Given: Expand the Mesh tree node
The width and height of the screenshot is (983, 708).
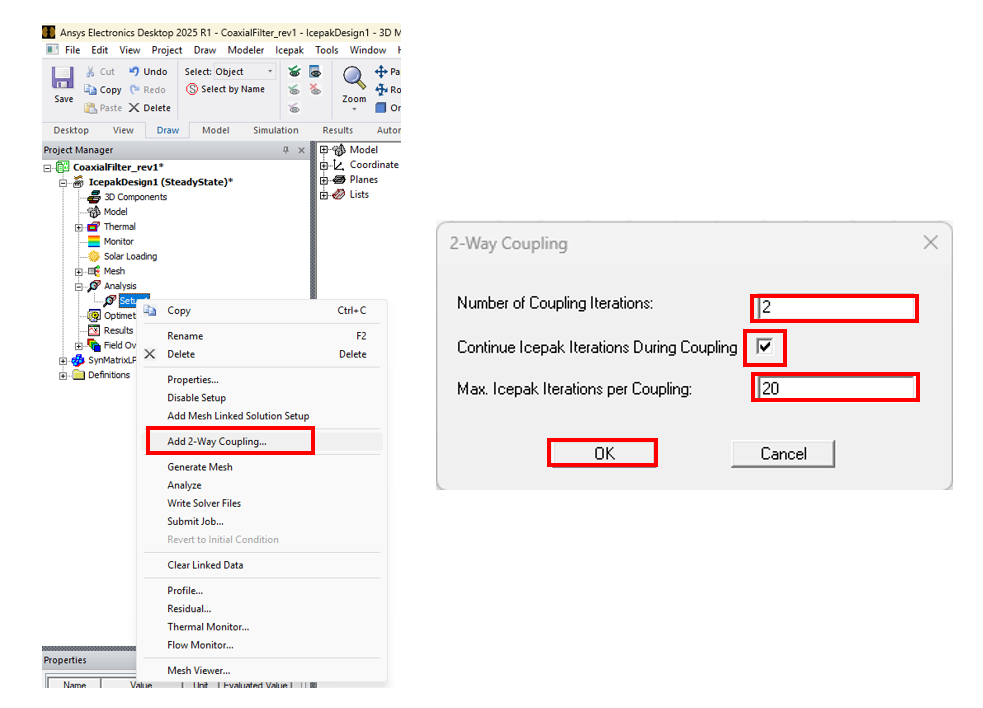Looking at the screenshot, I should pos(79,272).
